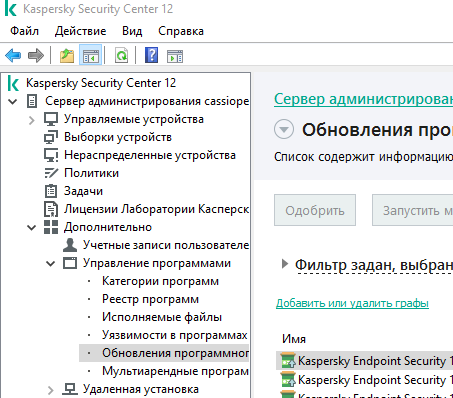Click the Выборки устройств icon
Viewport: 453px width, 398px height.
tap(51, 137)
